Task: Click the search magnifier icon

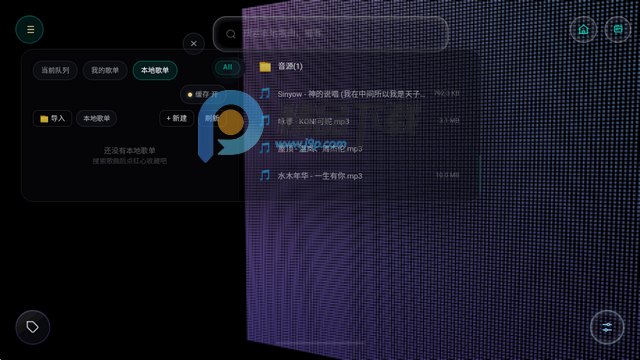Action: 231,34
